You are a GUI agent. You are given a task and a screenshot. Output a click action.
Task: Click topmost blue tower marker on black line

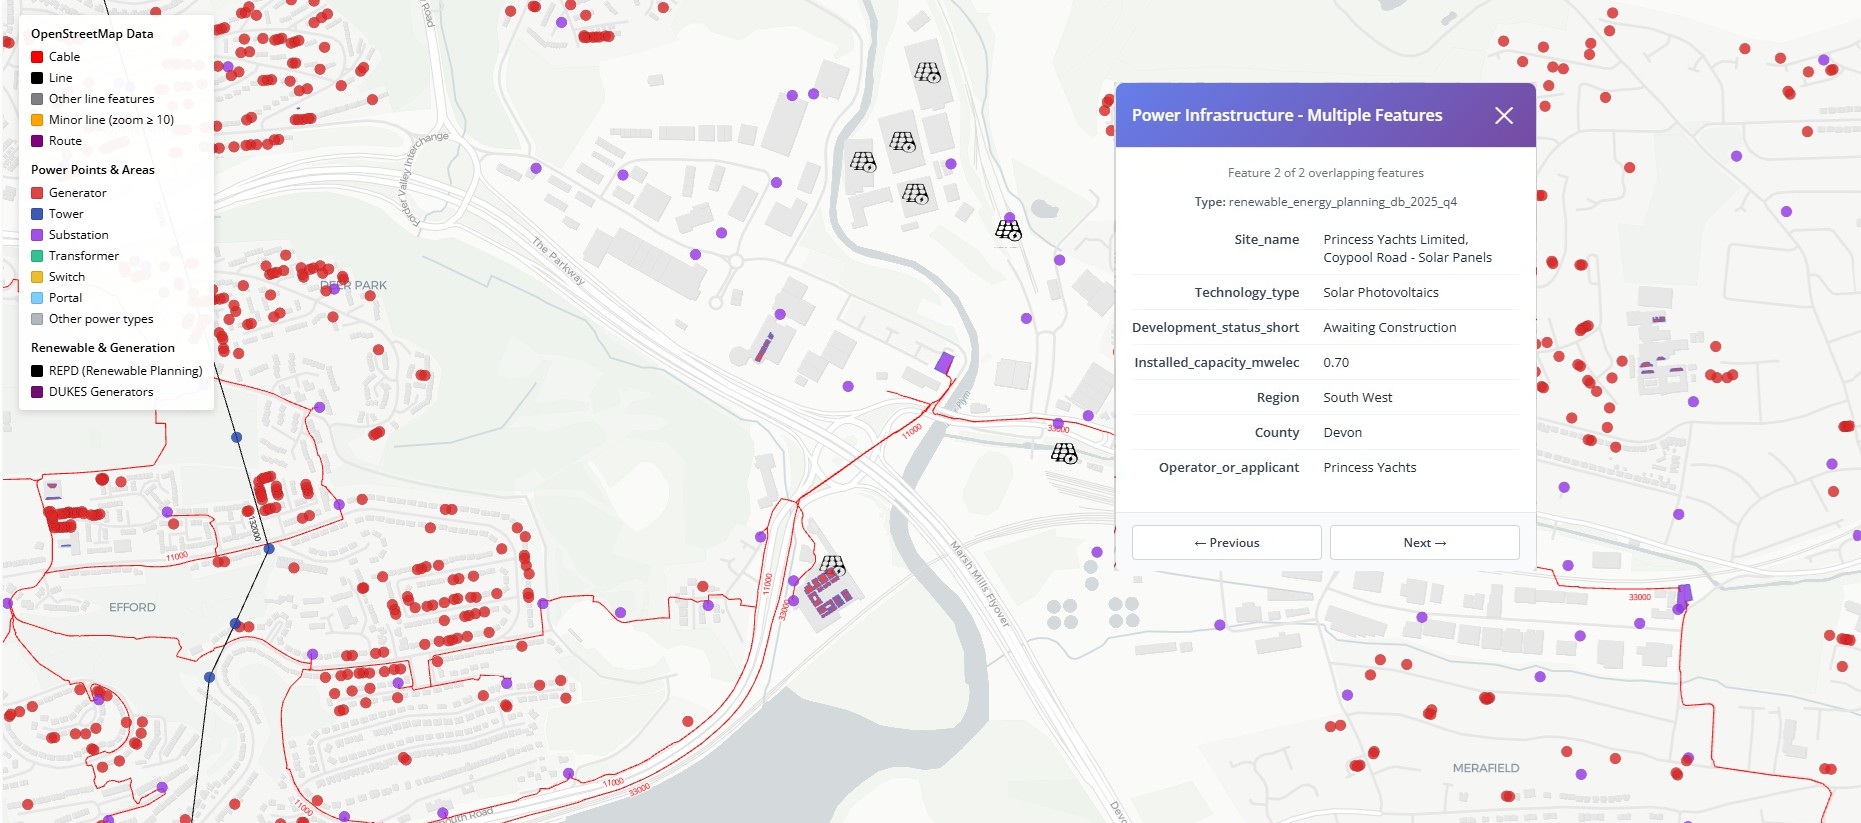coord(237,437)
